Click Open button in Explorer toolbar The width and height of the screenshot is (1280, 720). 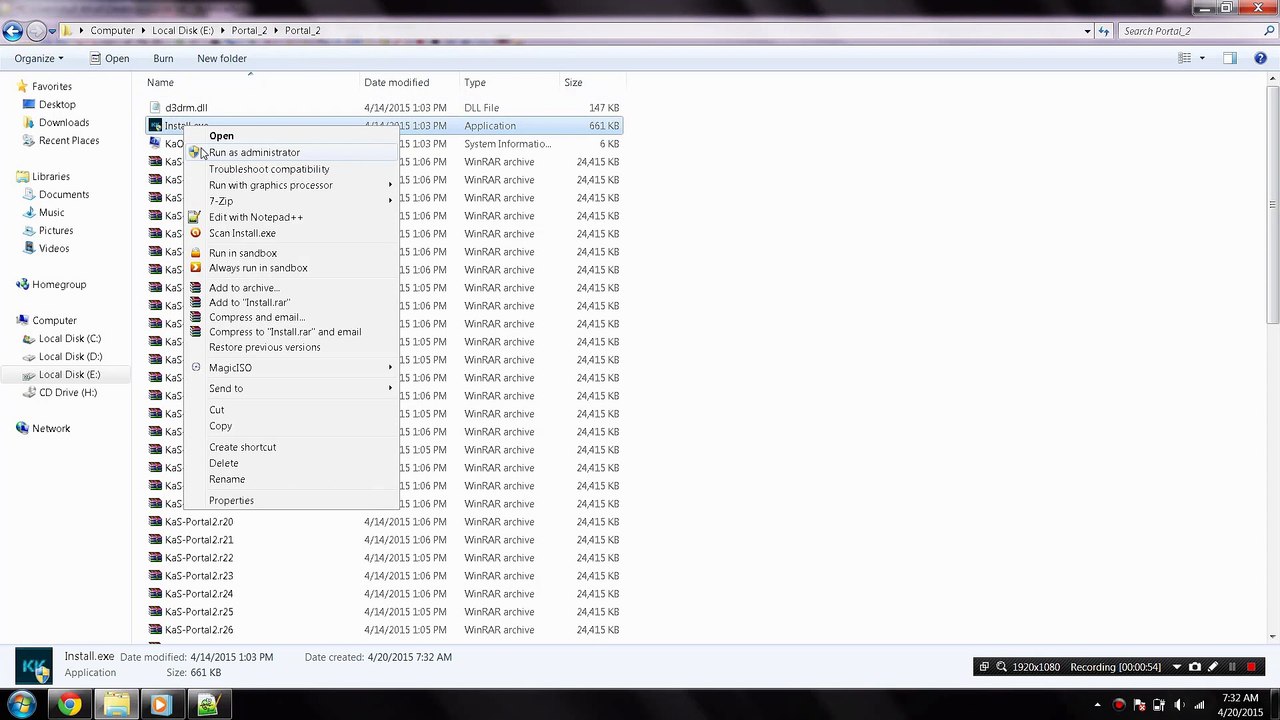click(109, 58)
